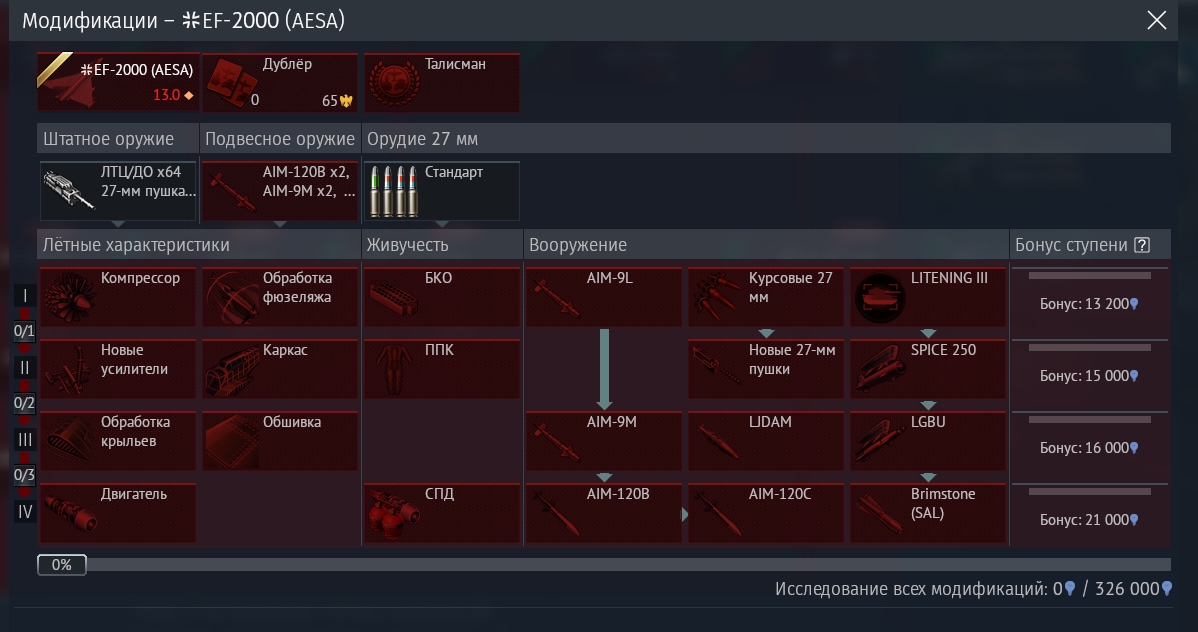
Task: Select Новые 27-мм пушки modification
Action: [766, 369]
